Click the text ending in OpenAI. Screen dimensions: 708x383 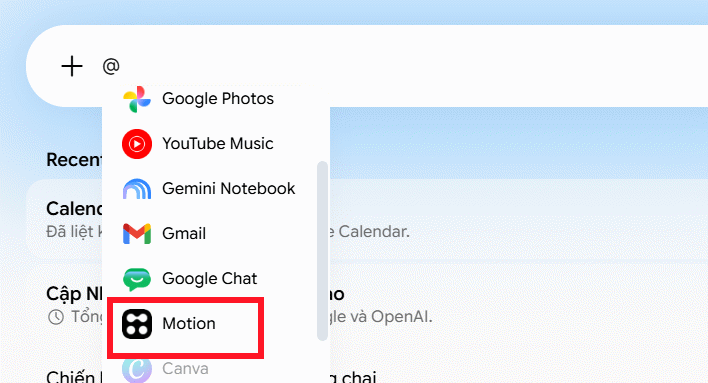pos(382,317)
